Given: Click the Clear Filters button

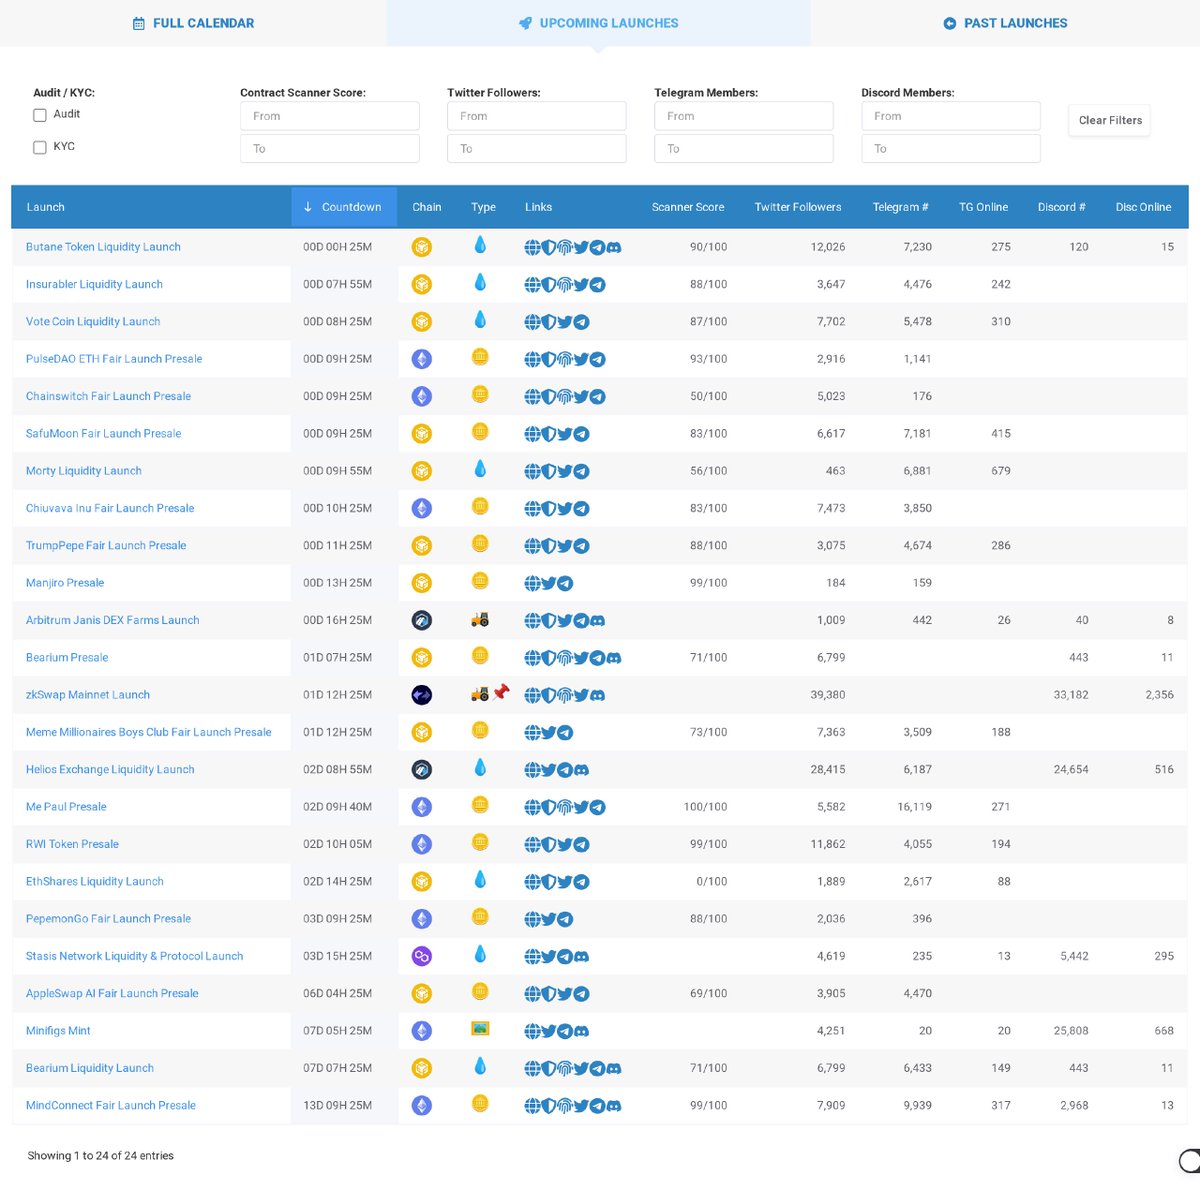Looking at the screenshot, I should [1110, 120].
